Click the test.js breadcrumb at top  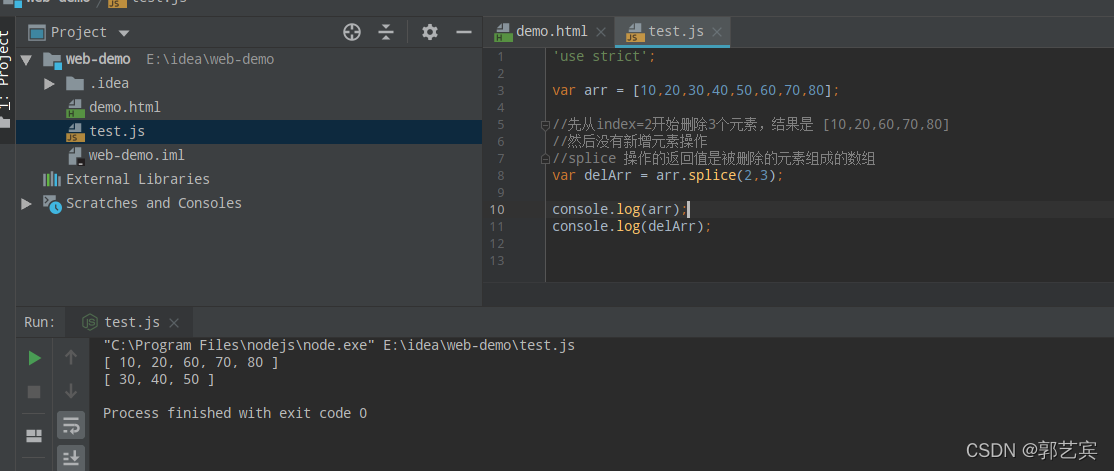(148, 2)
